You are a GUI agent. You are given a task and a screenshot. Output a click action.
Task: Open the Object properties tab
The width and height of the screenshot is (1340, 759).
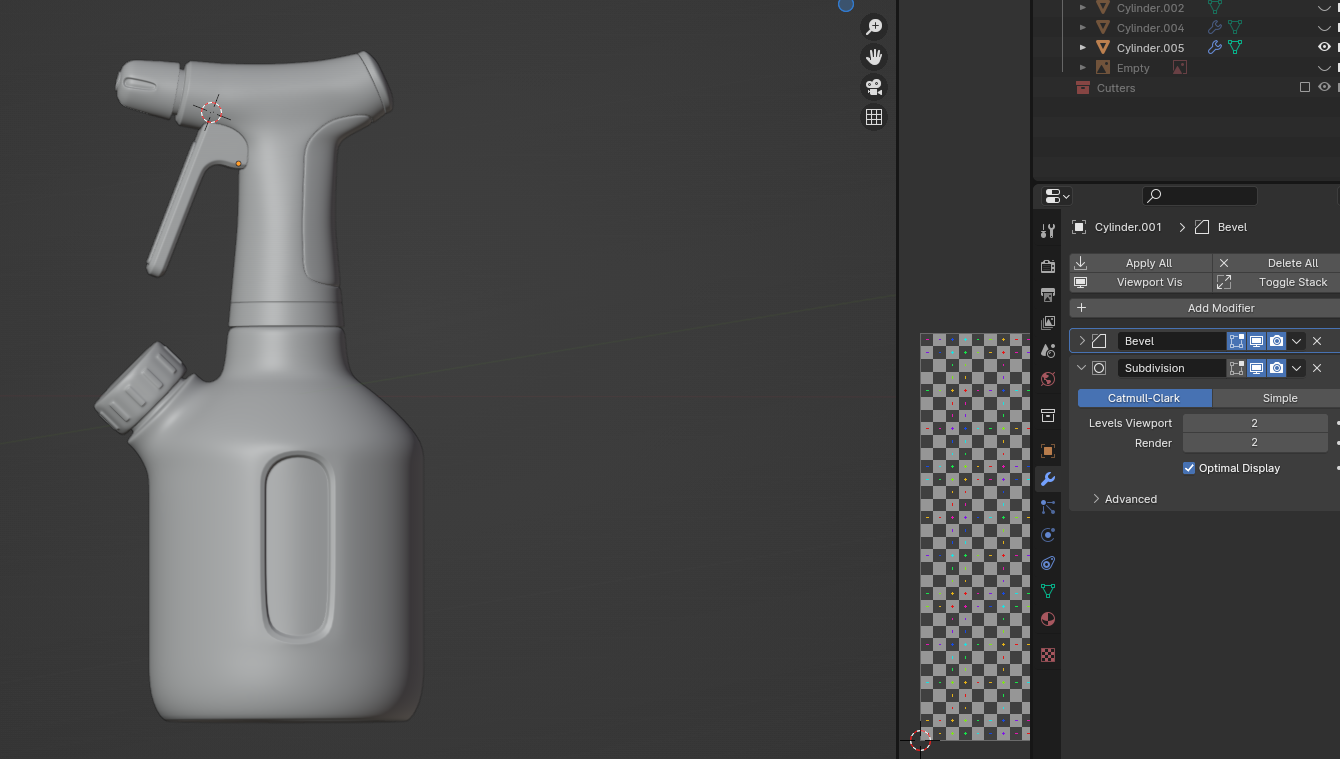(1048, 451)
